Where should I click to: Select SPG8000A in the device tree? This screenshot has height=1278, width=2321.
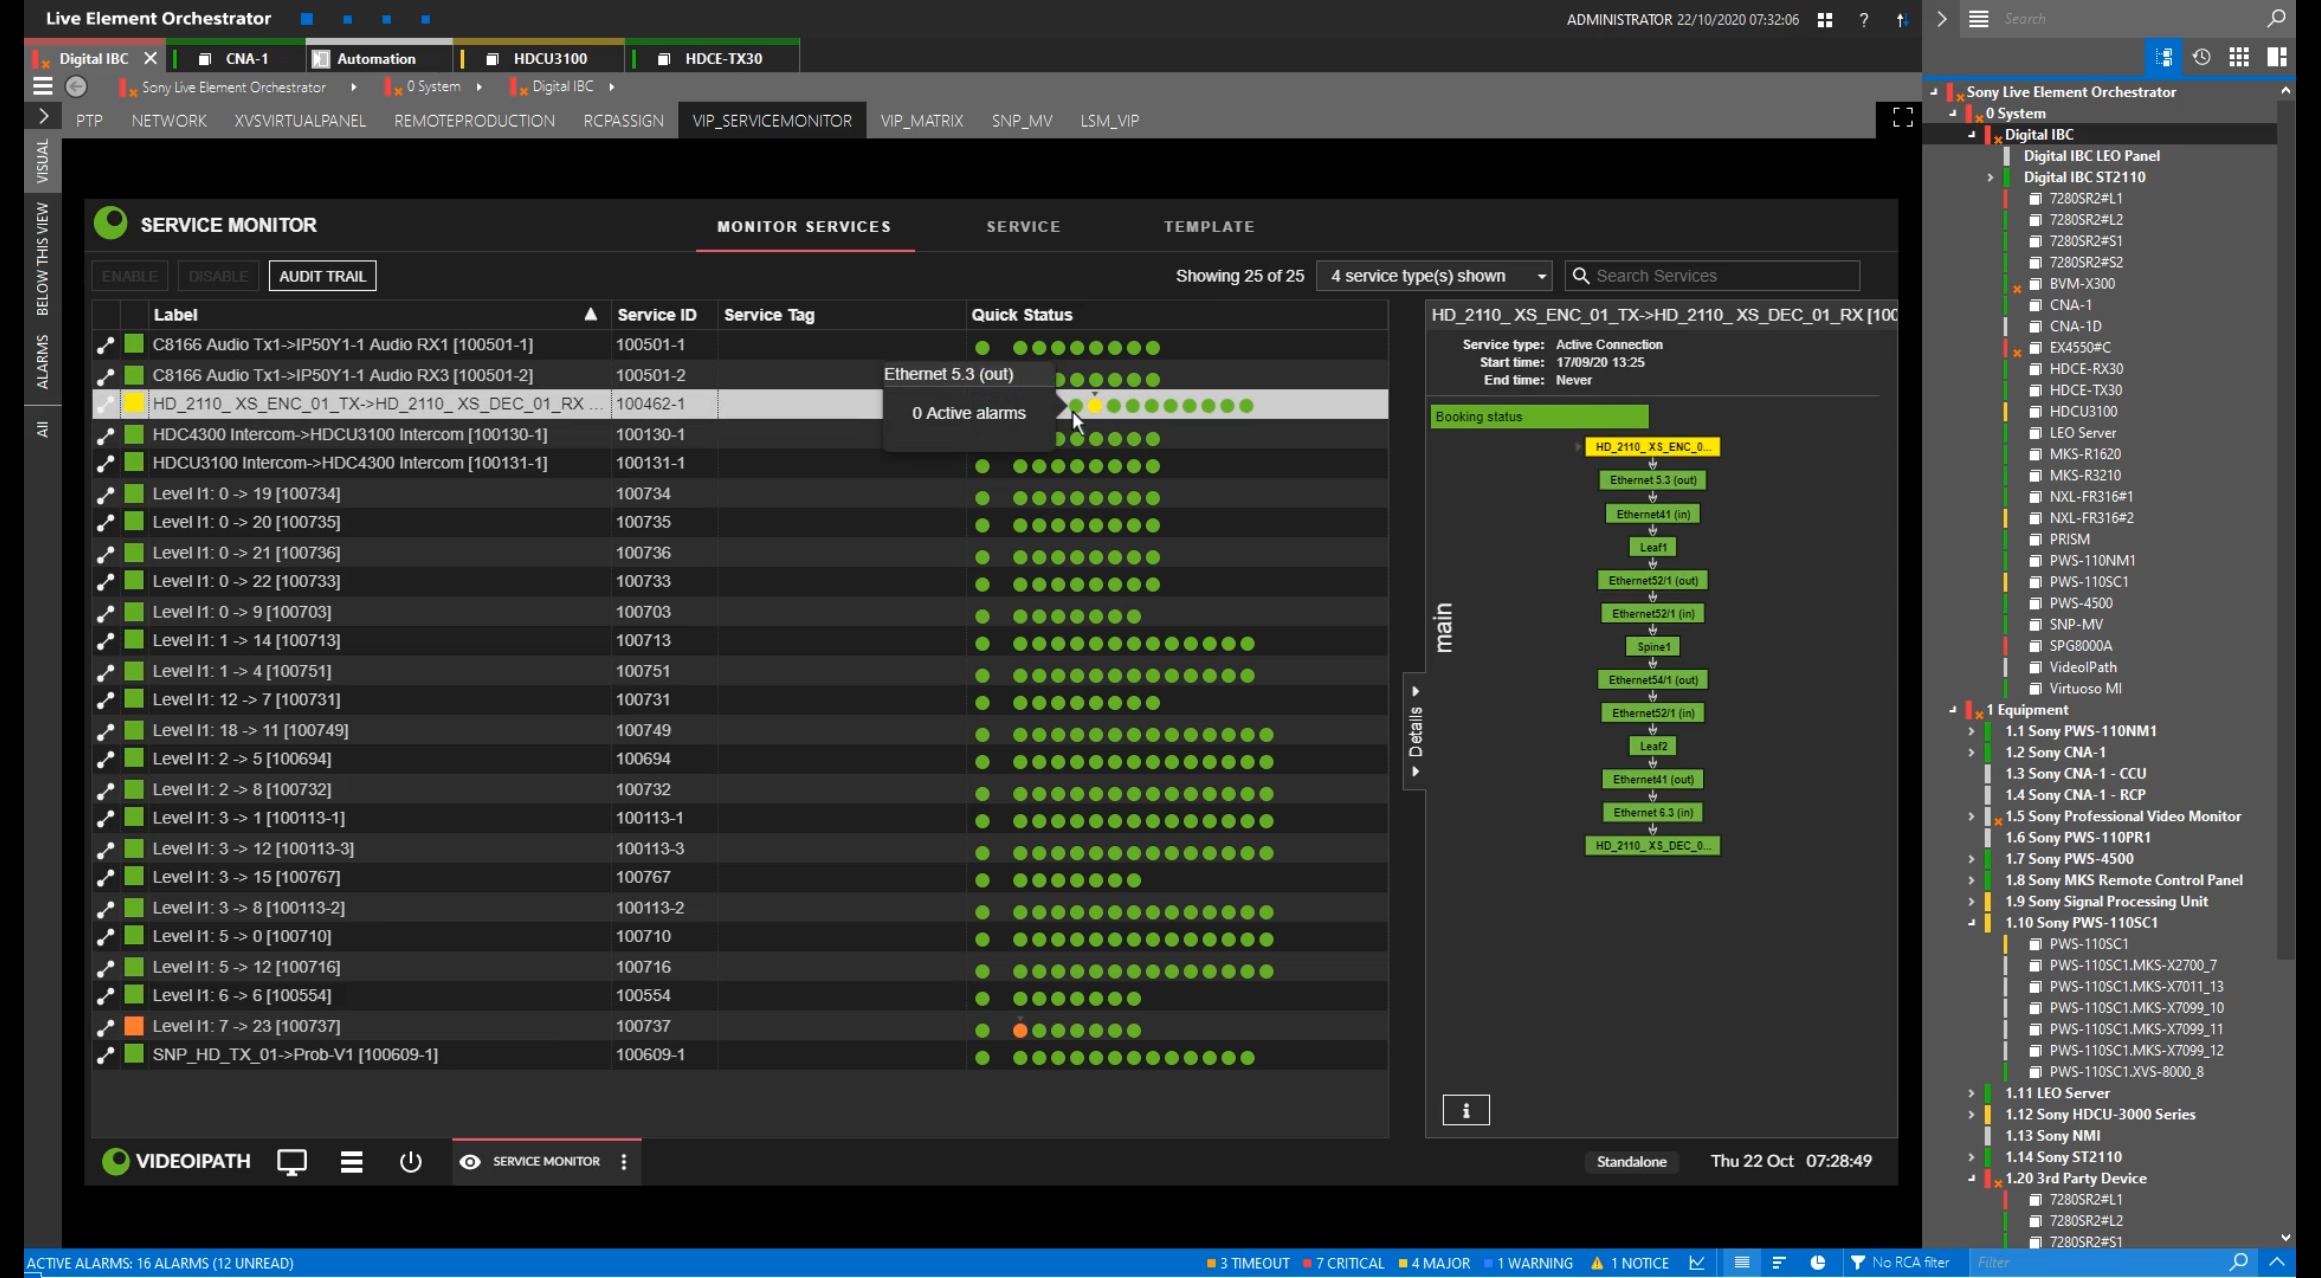(x=2081, y=646)
